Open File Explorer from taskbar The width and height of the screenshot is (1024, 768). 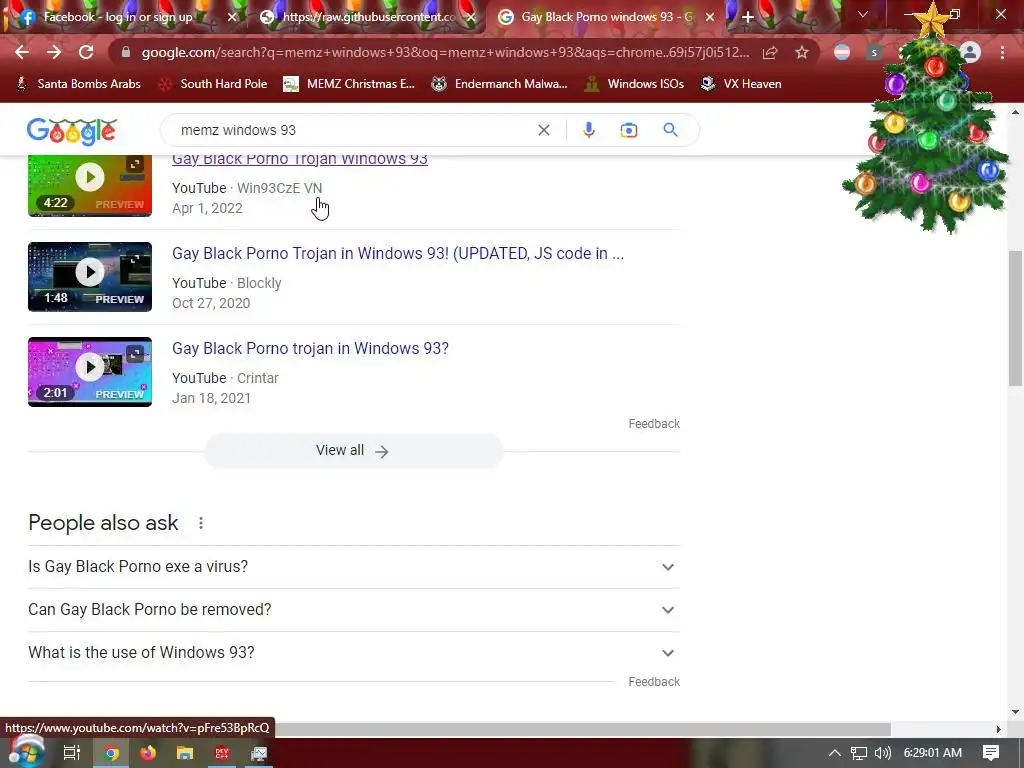click(185, 753)
